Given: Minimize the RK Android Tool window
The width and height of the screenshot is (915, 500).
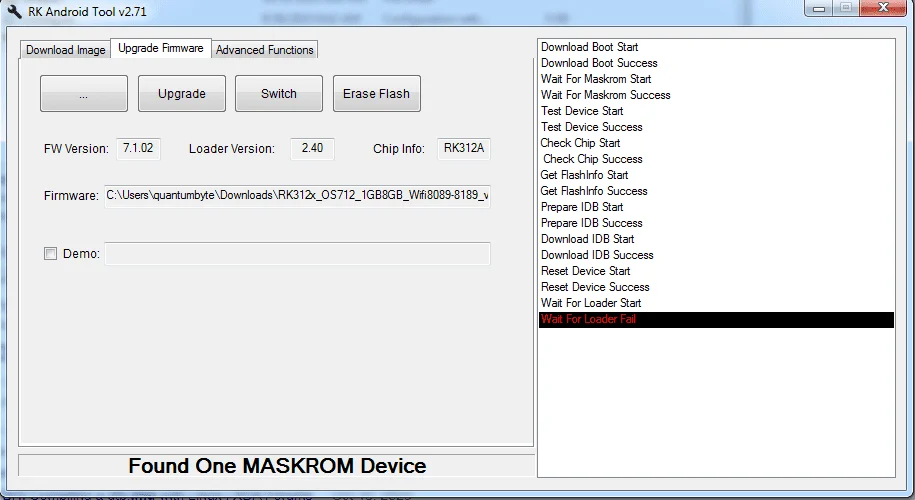Looking at the screenshot, I should 819,8.
